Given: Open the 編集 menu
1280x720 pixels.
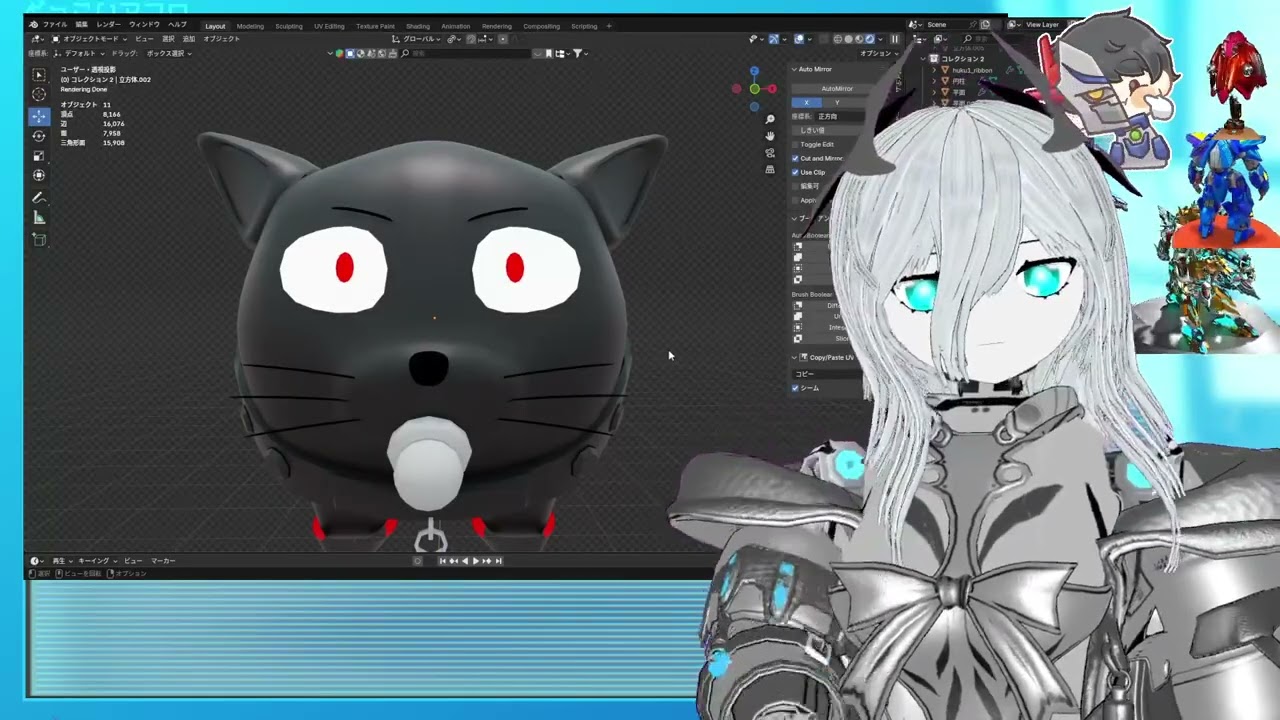Looking at the screenshot, I should click(82, 25).
